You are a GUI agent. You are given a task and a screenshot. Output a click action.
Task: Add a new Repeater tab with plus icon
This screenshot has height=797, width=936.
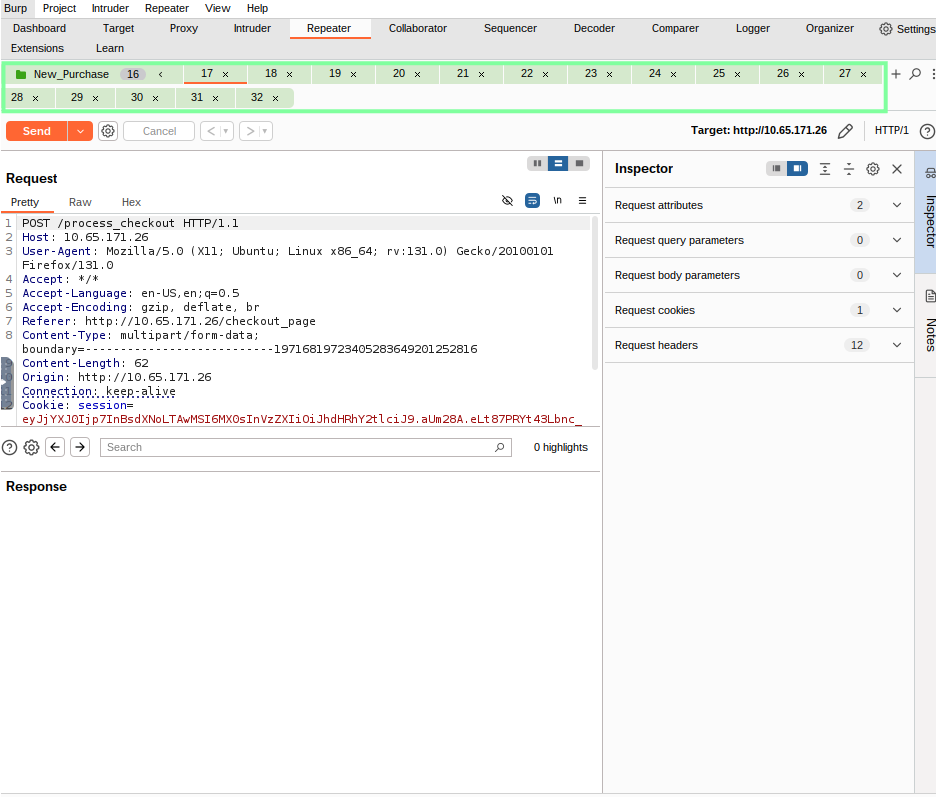896,74
